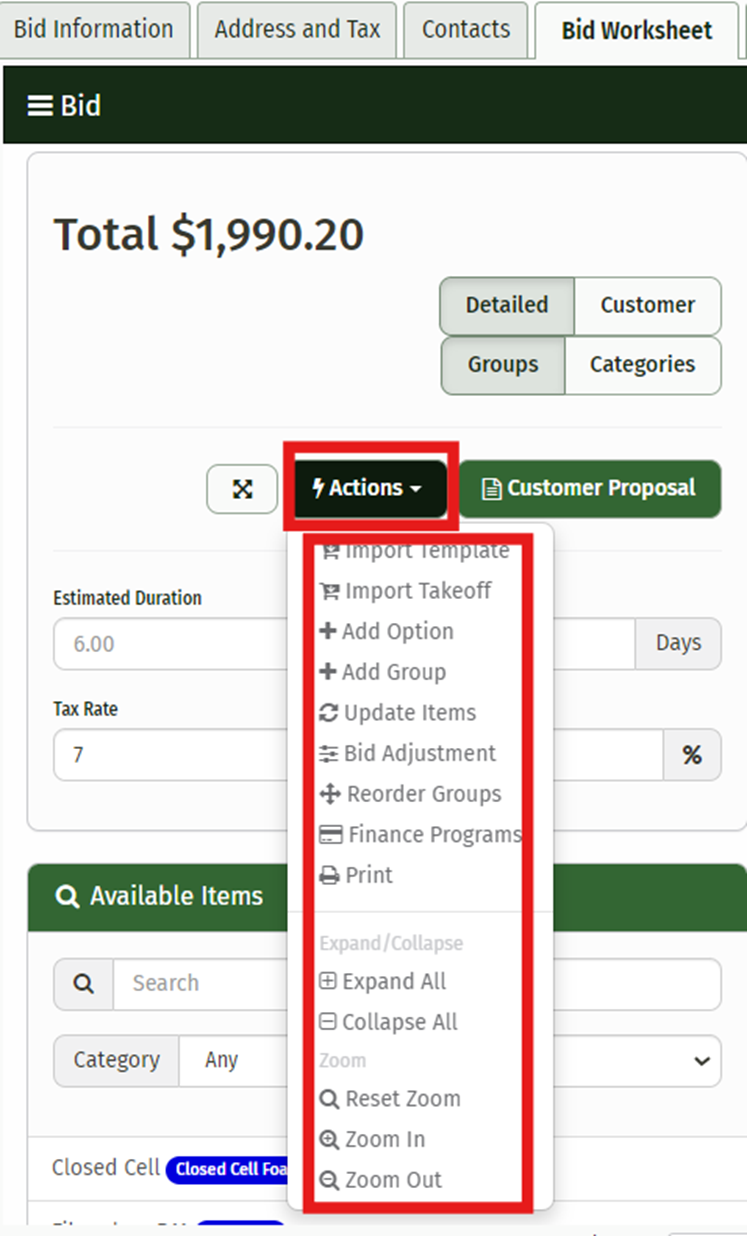Open the Category Any dropdown chevron
The width and height of the screenshot is (747, 1236).
pyautogui.click(x=702, y=1061)
